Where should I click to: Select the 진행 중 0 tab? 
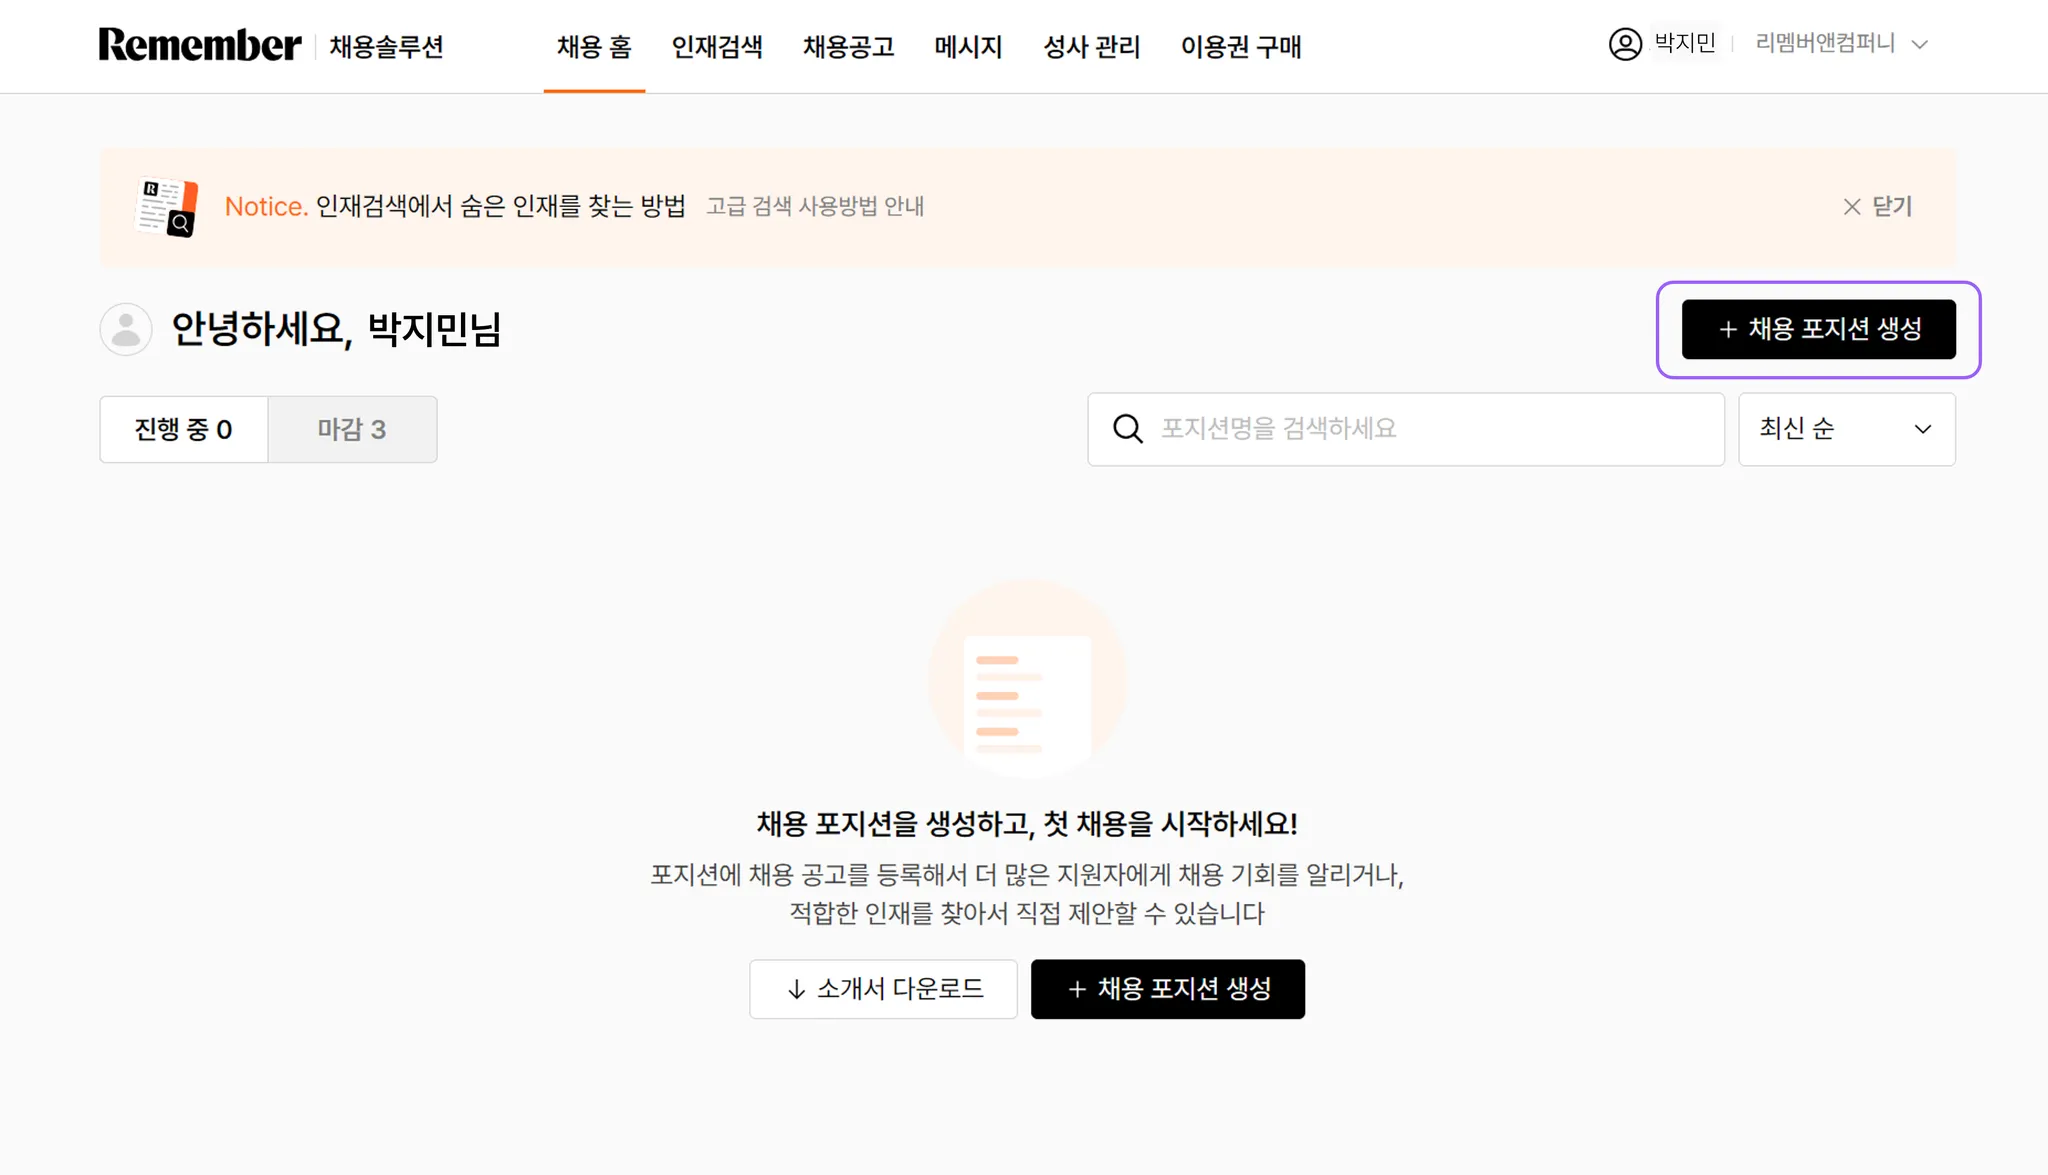pos(184,429)
